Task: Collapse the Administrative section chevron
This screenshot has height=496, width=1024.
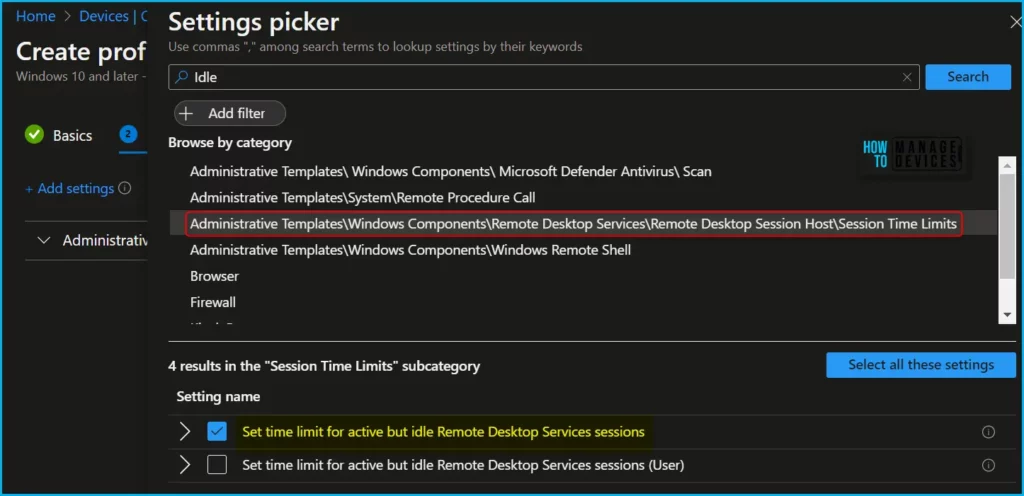Action: (43, 241)
